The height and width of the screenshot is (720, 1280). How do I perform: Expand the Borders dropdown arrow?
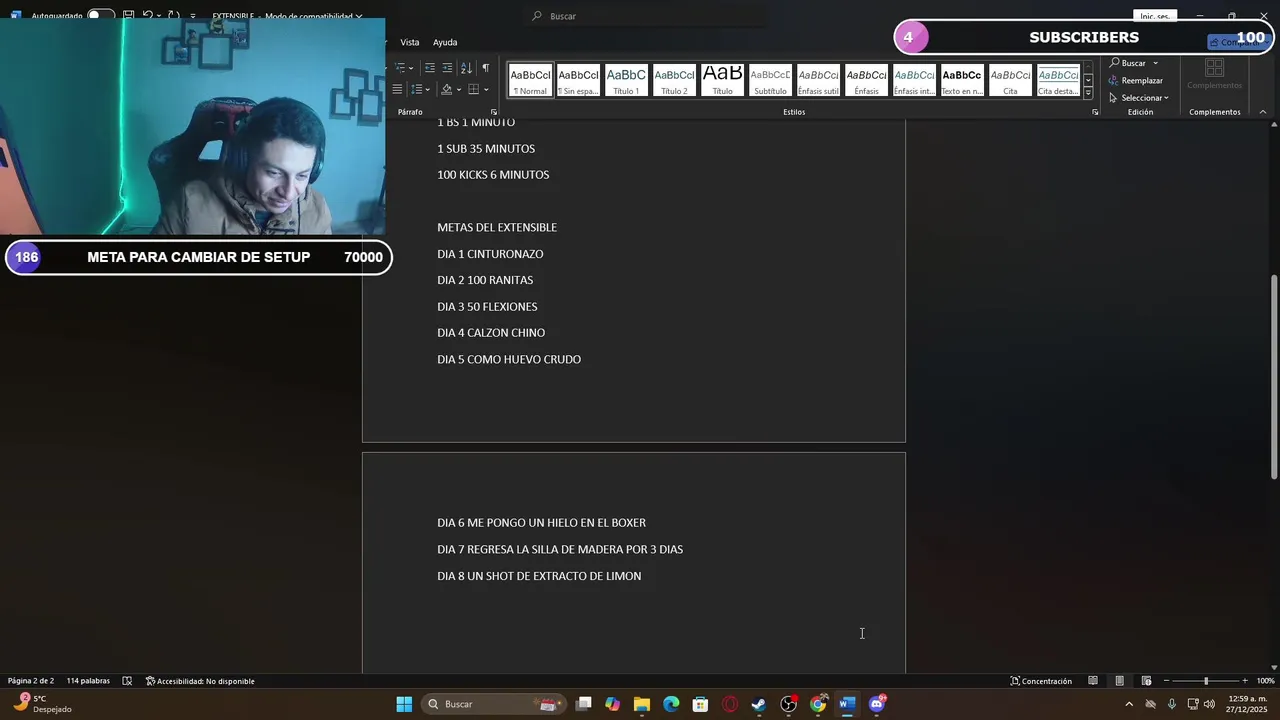[486, 90]
